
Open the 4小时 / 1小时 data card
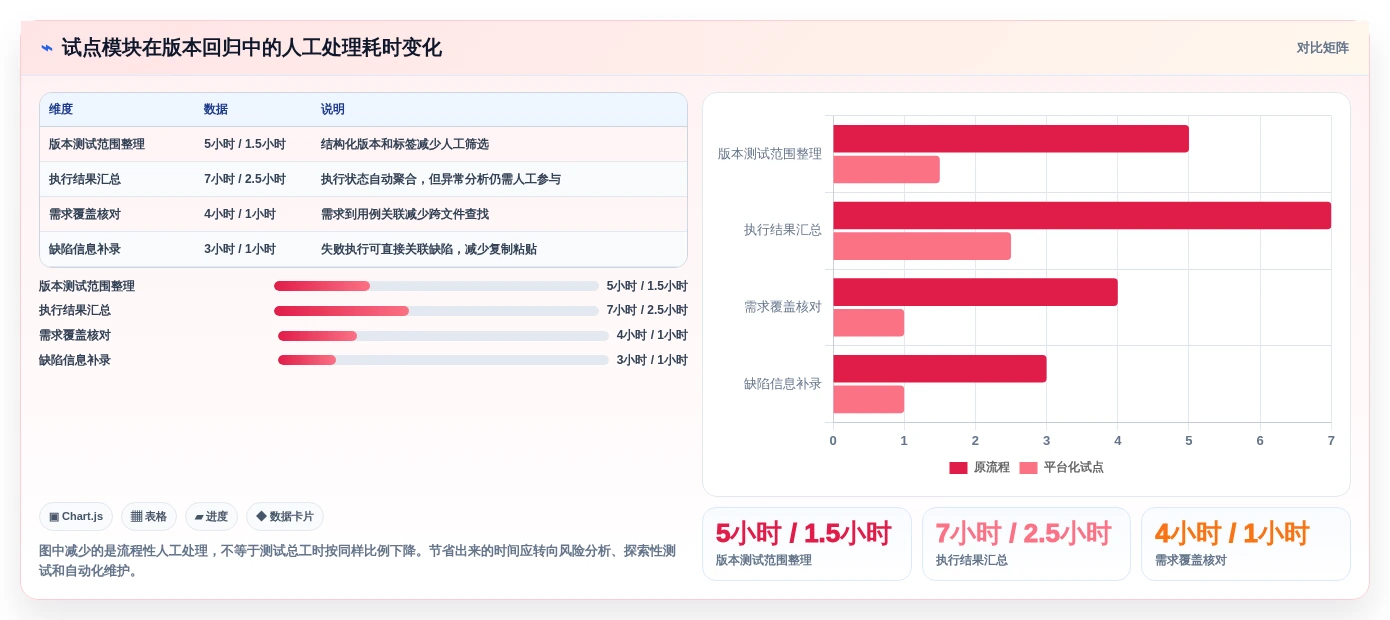pyautogui.click(x=1246, y=544)
